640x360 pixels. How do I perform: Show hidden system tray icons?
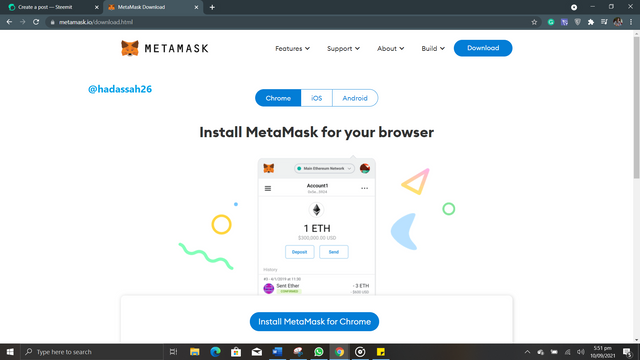527,352
